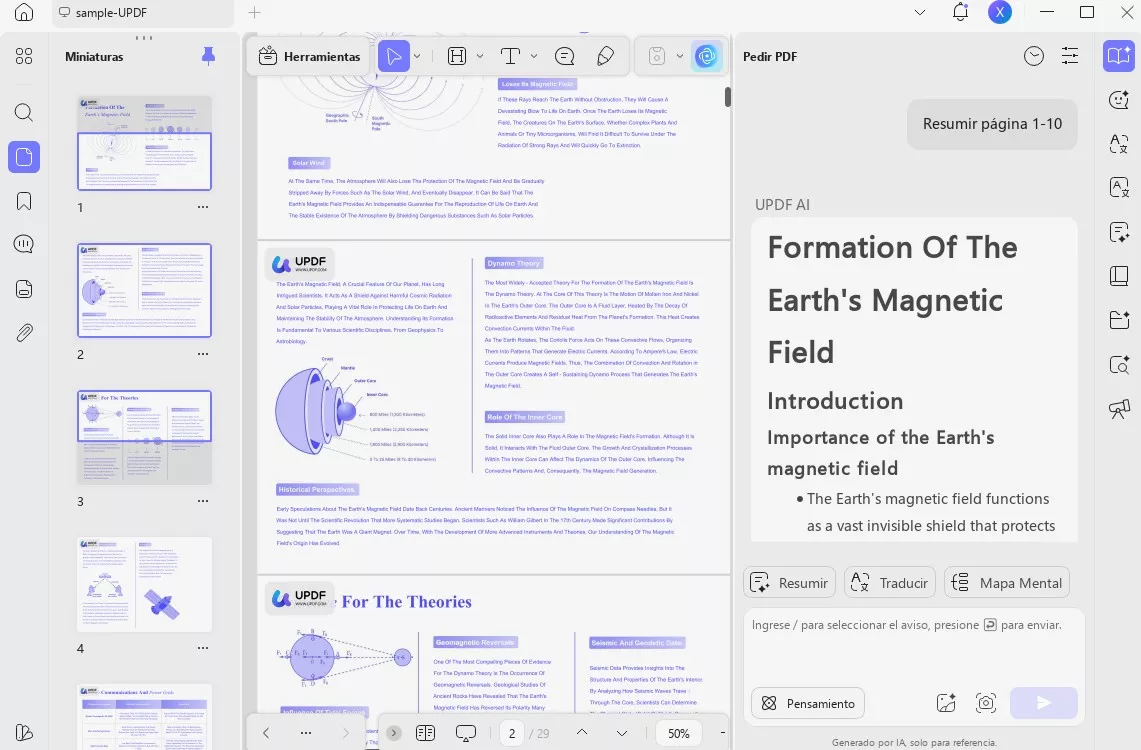This screenshot has height=750, width=1141.
Task: Open the attachments paperclip panel
Action: coord(24,333)
